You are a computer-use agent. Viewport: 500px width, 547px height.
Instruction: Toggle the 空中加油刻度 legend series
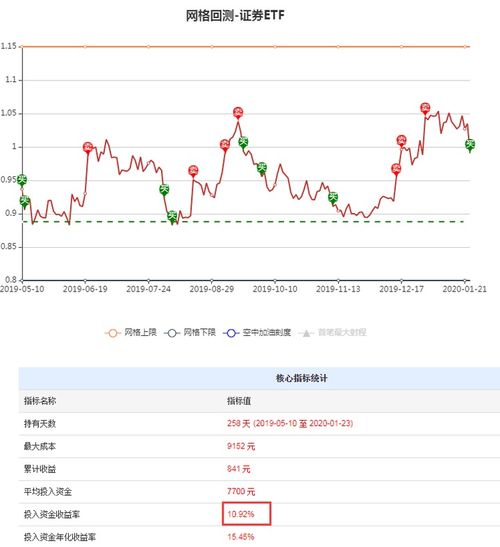point(257,332)
